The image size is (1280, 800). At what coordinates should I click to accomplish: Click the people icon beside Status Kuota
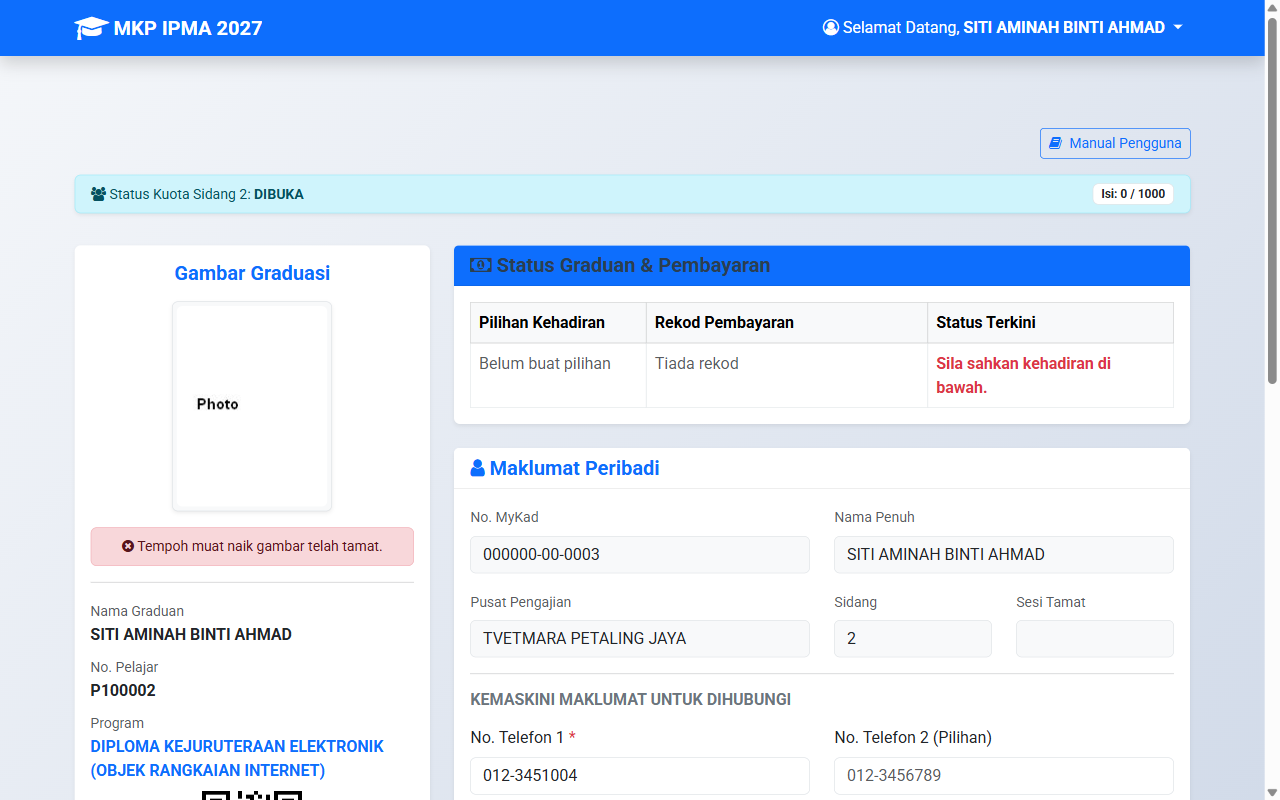[x=98, y=194]
